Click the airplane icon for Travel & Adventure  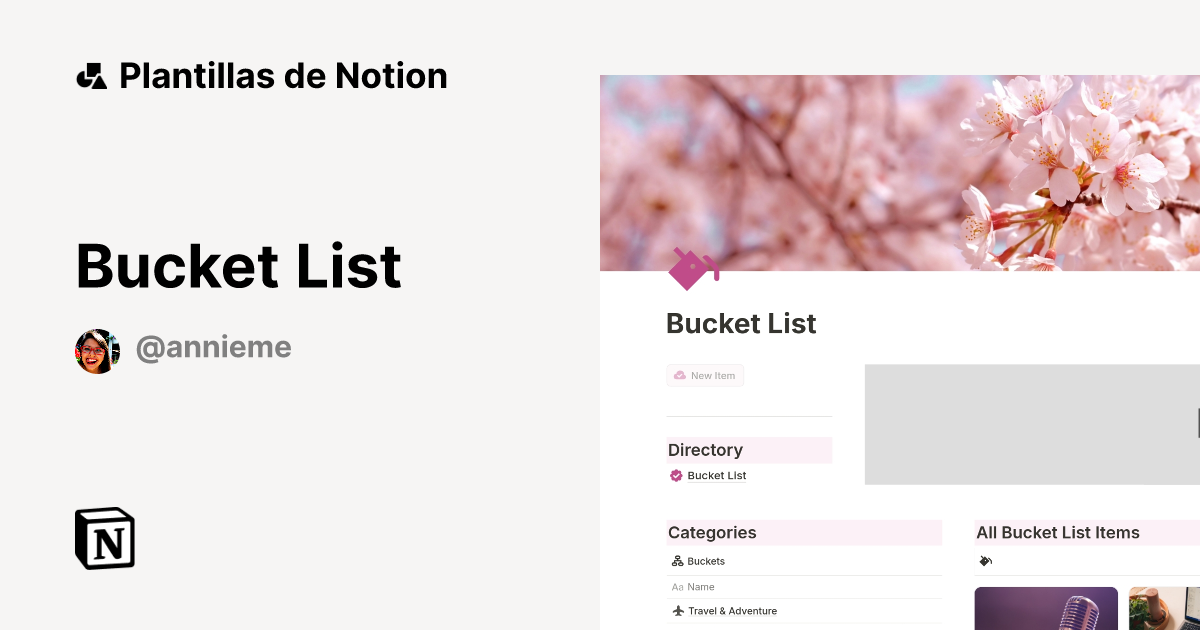[x=676, y=610]
